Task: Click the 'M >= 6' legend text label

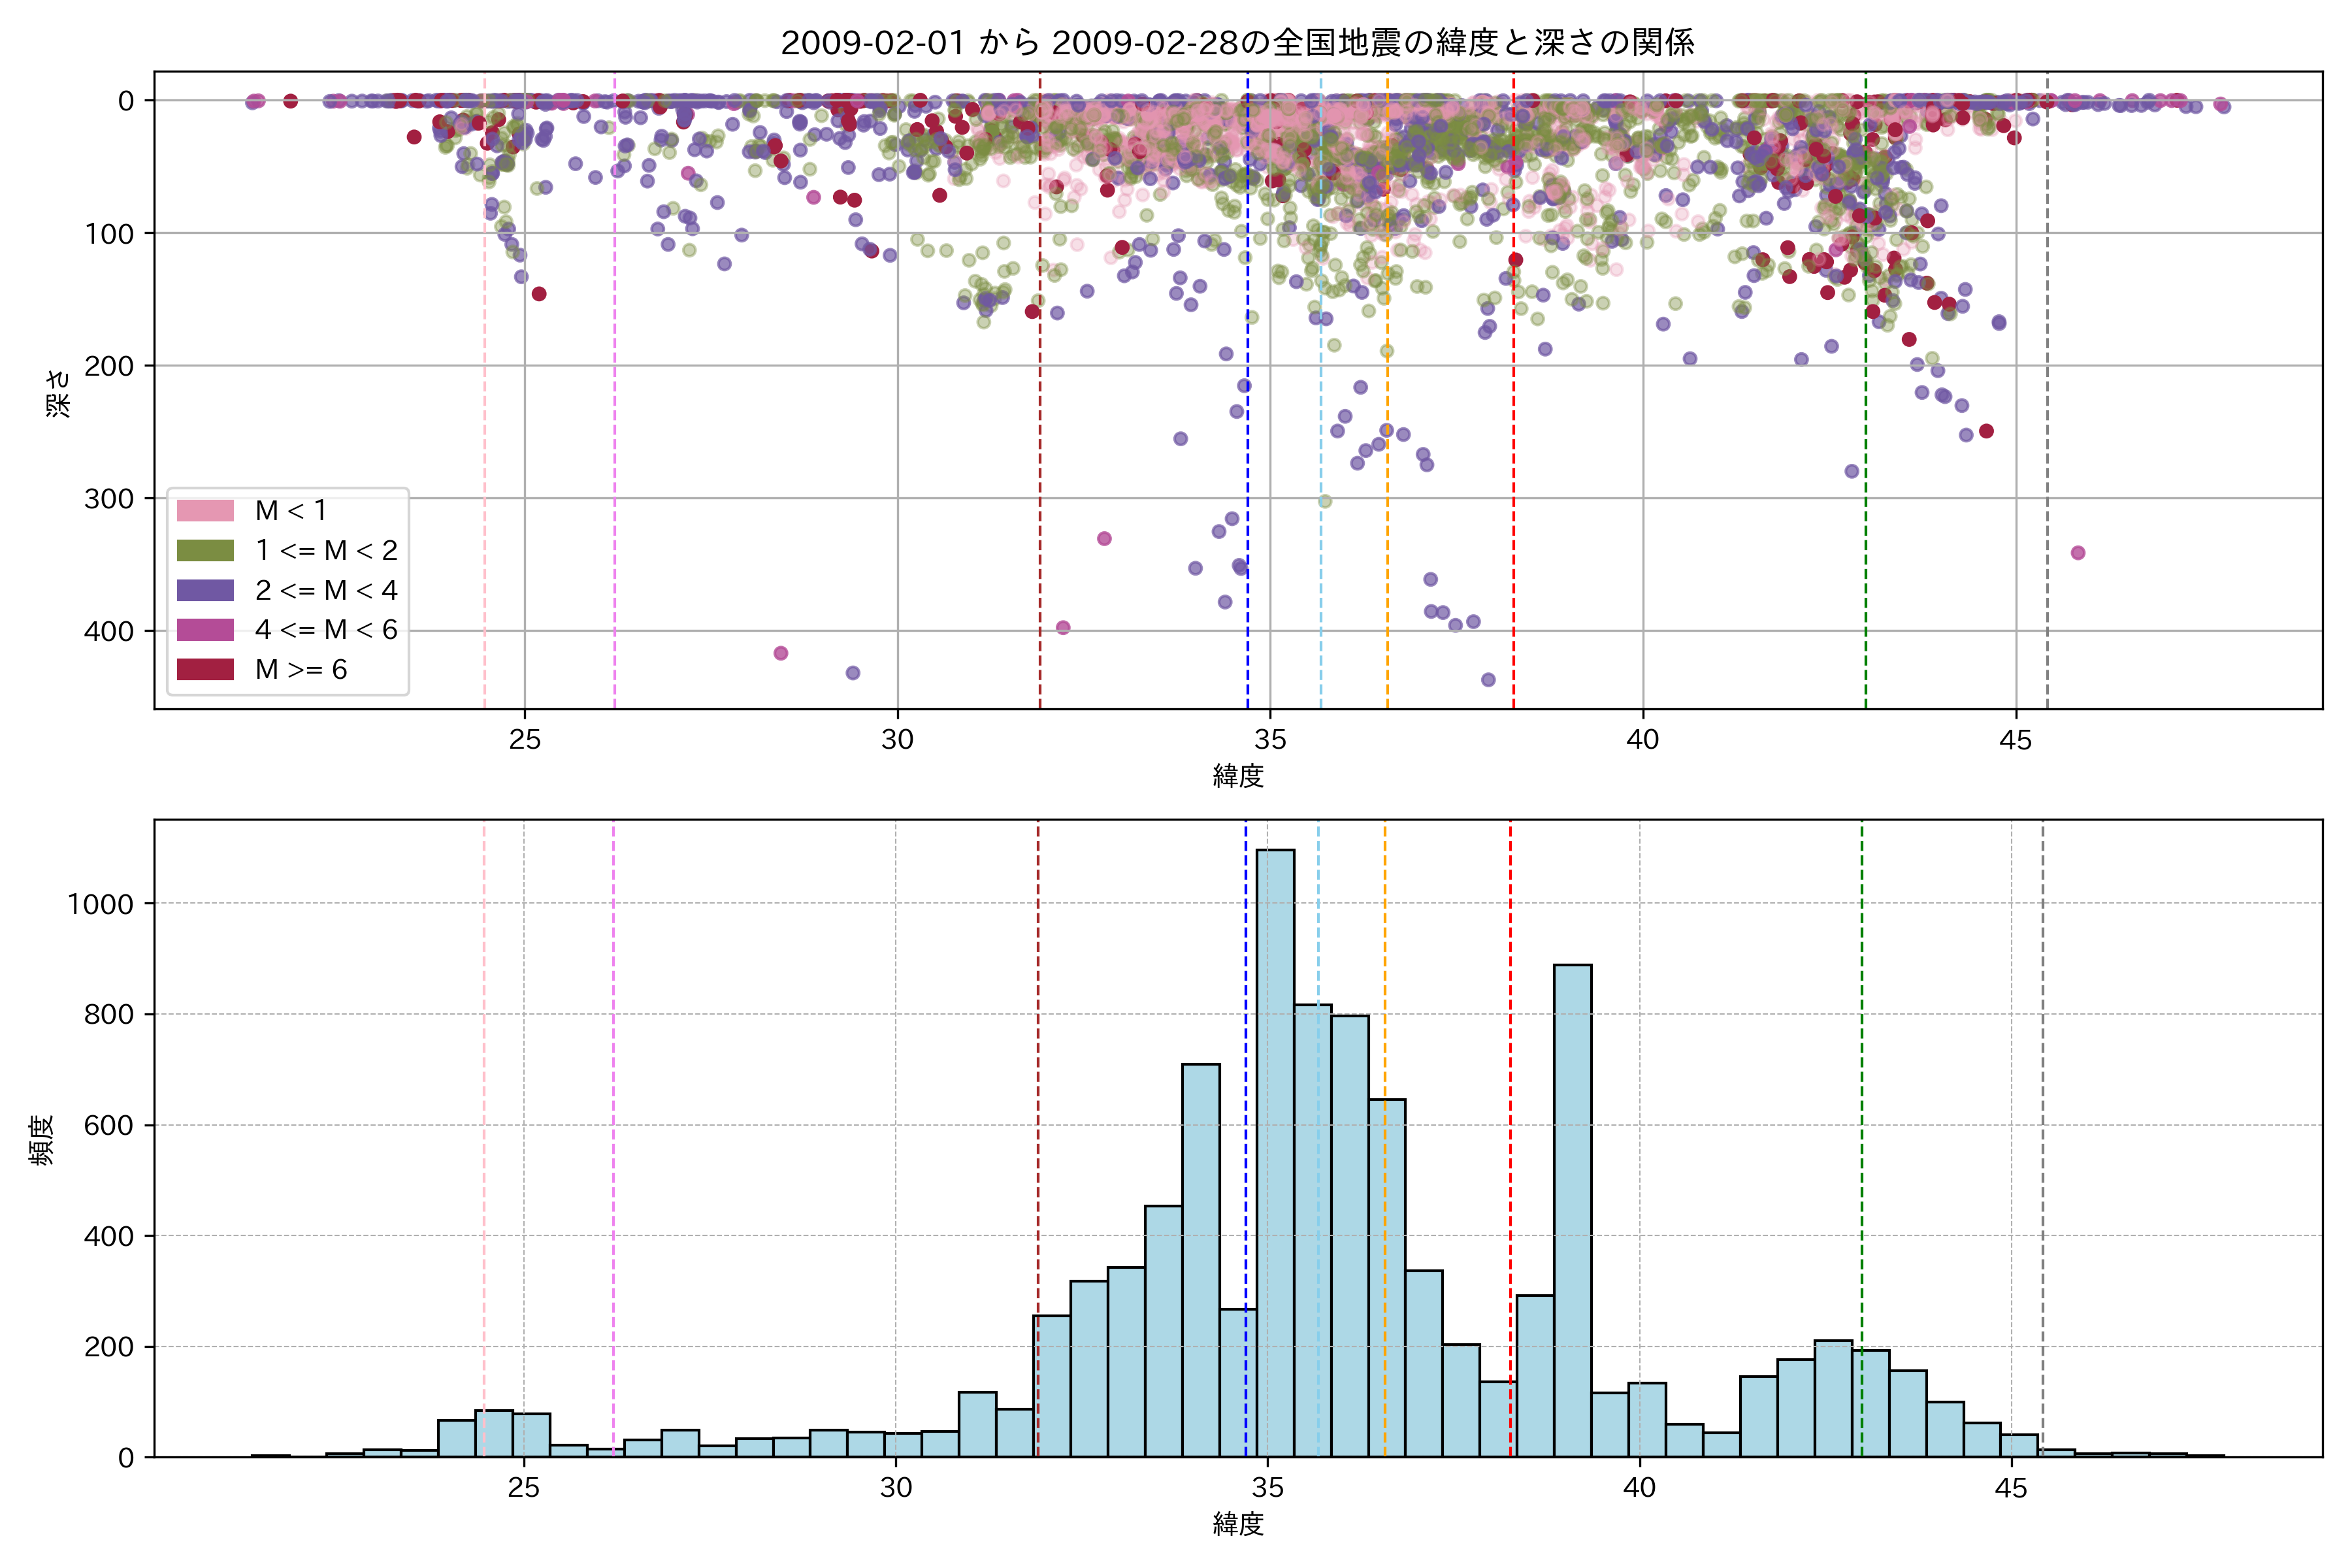Action: 301,670
